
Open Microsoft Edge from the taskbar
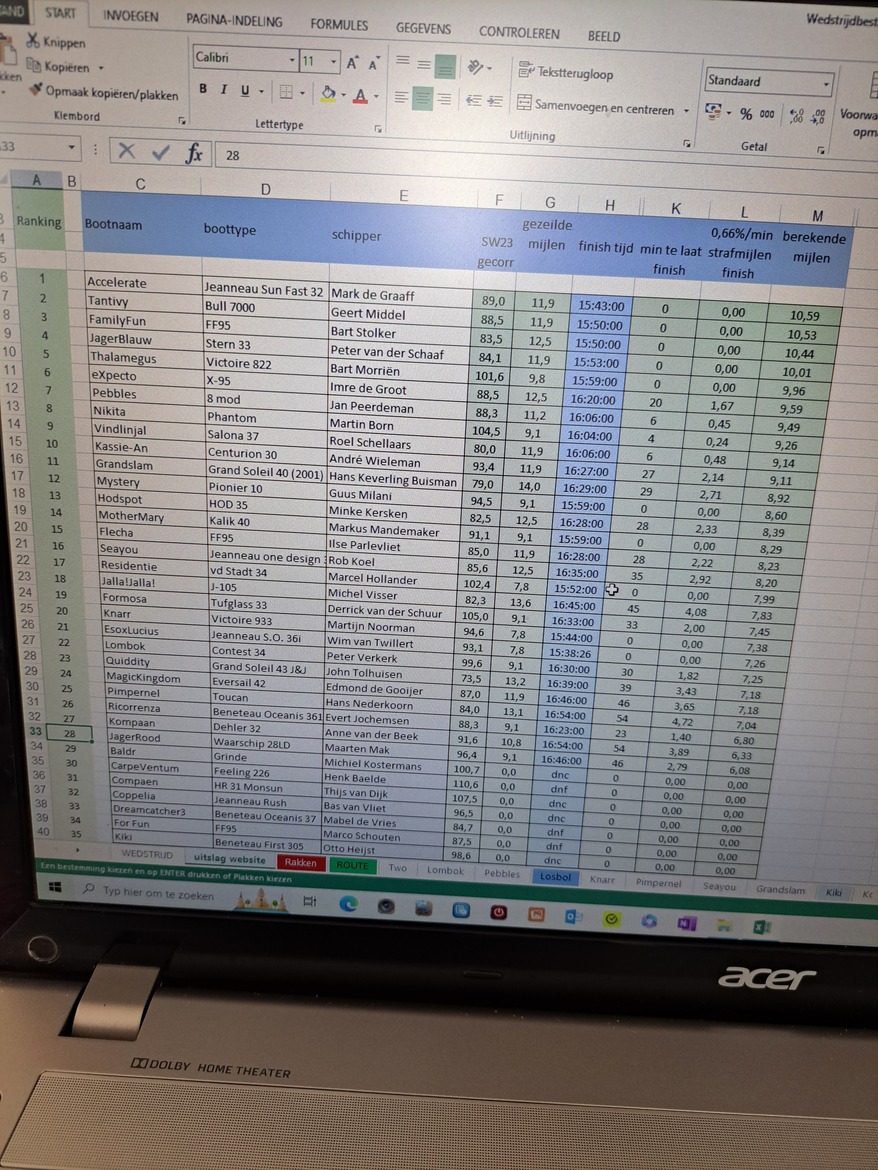coord(348,904)
